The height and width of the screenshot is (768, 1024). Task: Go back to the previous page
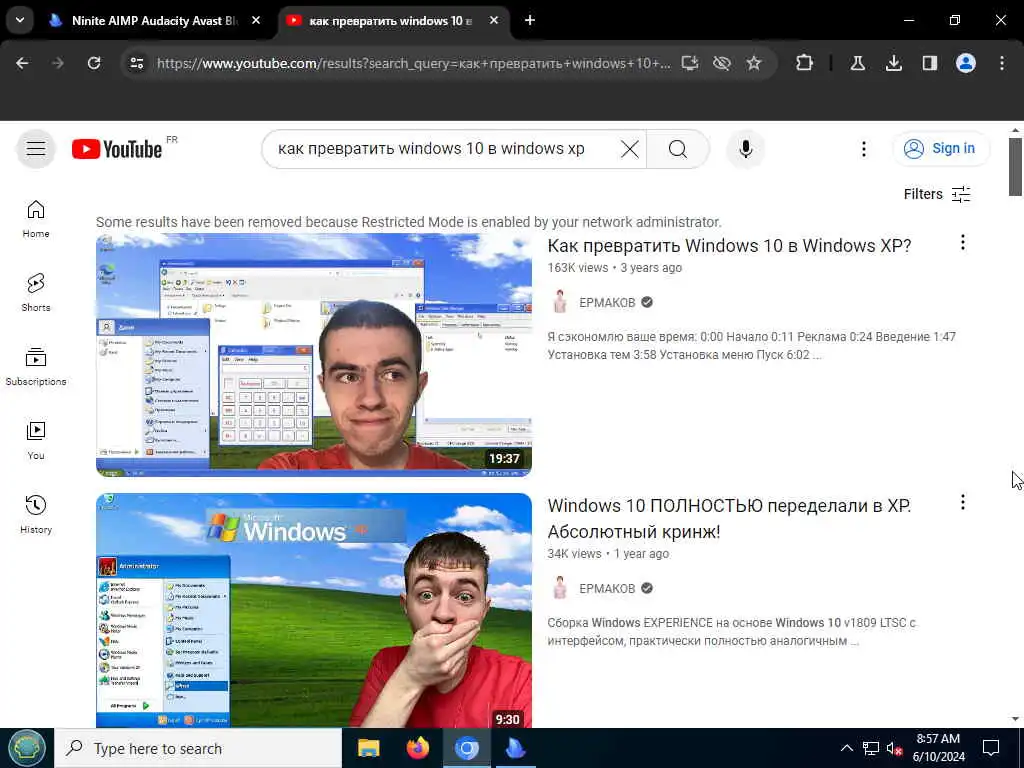[x=22, y=63]
